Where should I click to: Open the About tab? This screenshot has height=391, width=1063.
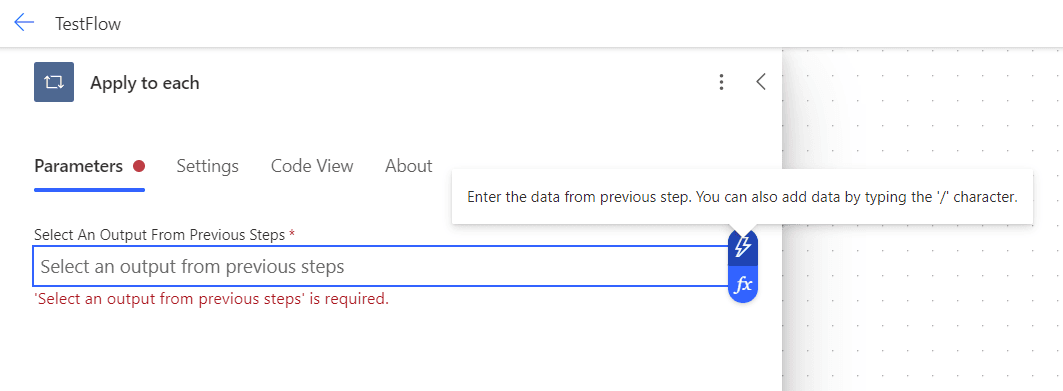[409, 166]
